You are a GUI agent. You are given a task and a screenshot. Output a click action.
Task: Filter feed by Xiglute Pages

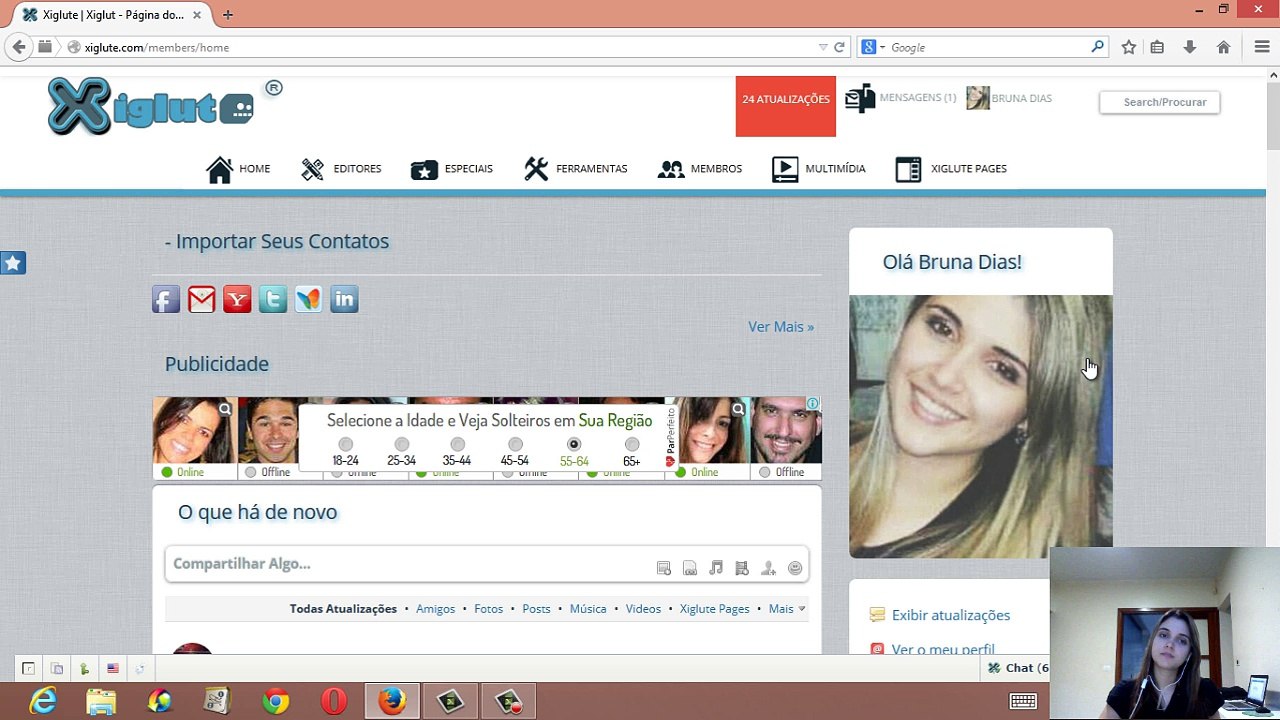pos(714,609)
